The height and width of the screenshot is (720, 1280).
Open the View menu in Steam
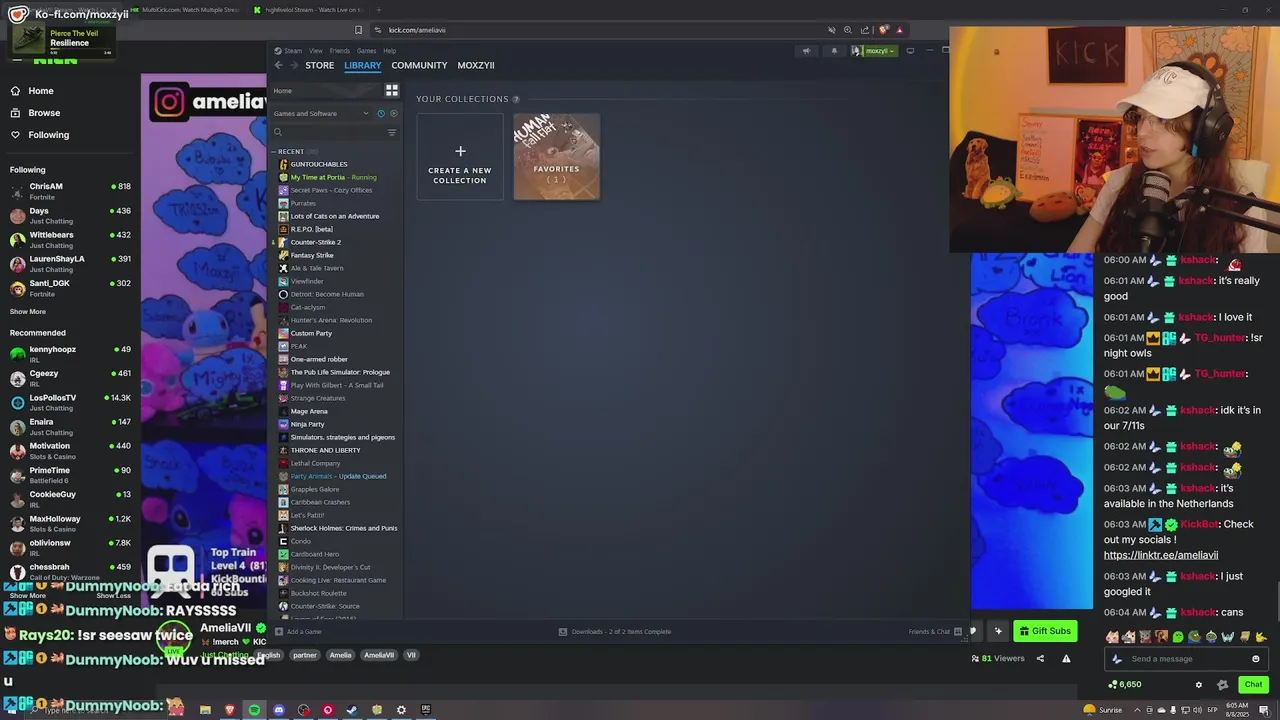click(316, 51)
